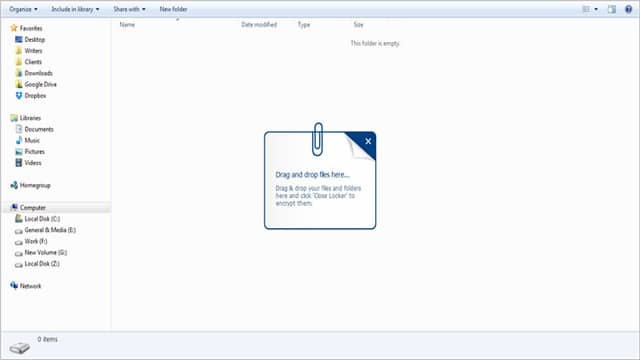Open the Music library
This screenshot has height=360, width=640.
point(32,140)
